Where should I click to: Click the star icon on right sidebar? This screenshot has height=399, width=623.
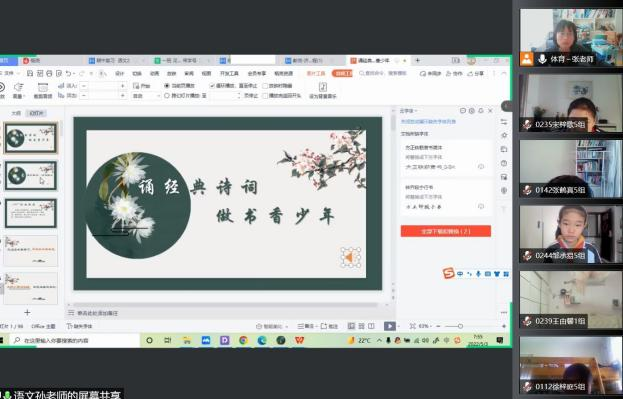click(504, 136)
